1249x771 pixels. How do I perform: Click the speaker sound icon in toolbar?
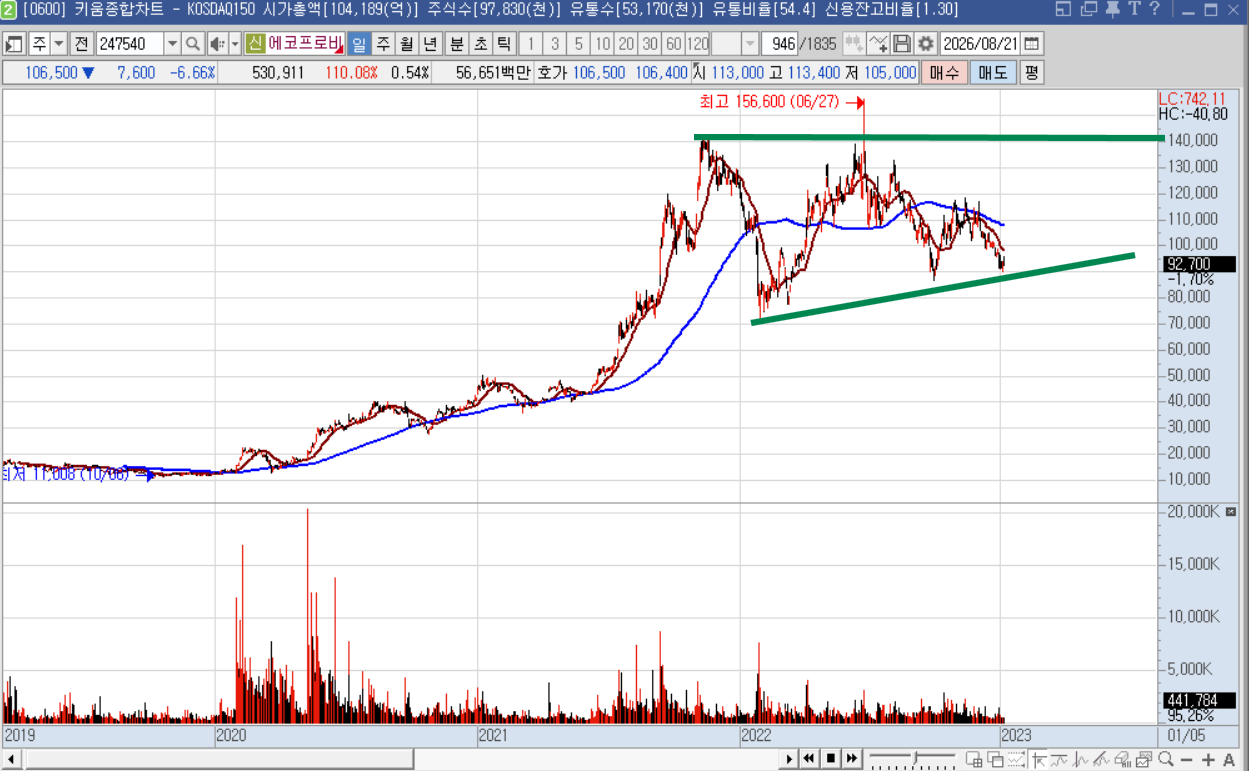pos(217,45)
